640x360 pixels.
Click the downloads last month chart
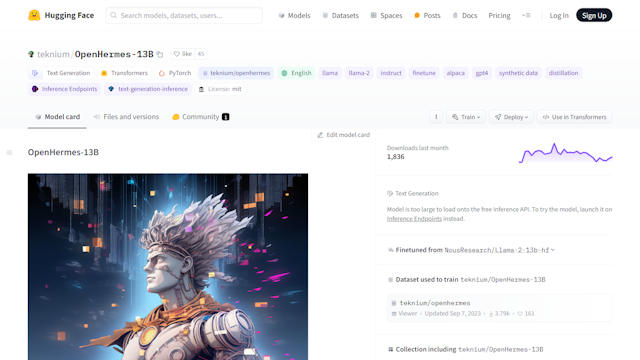(565, 153)
